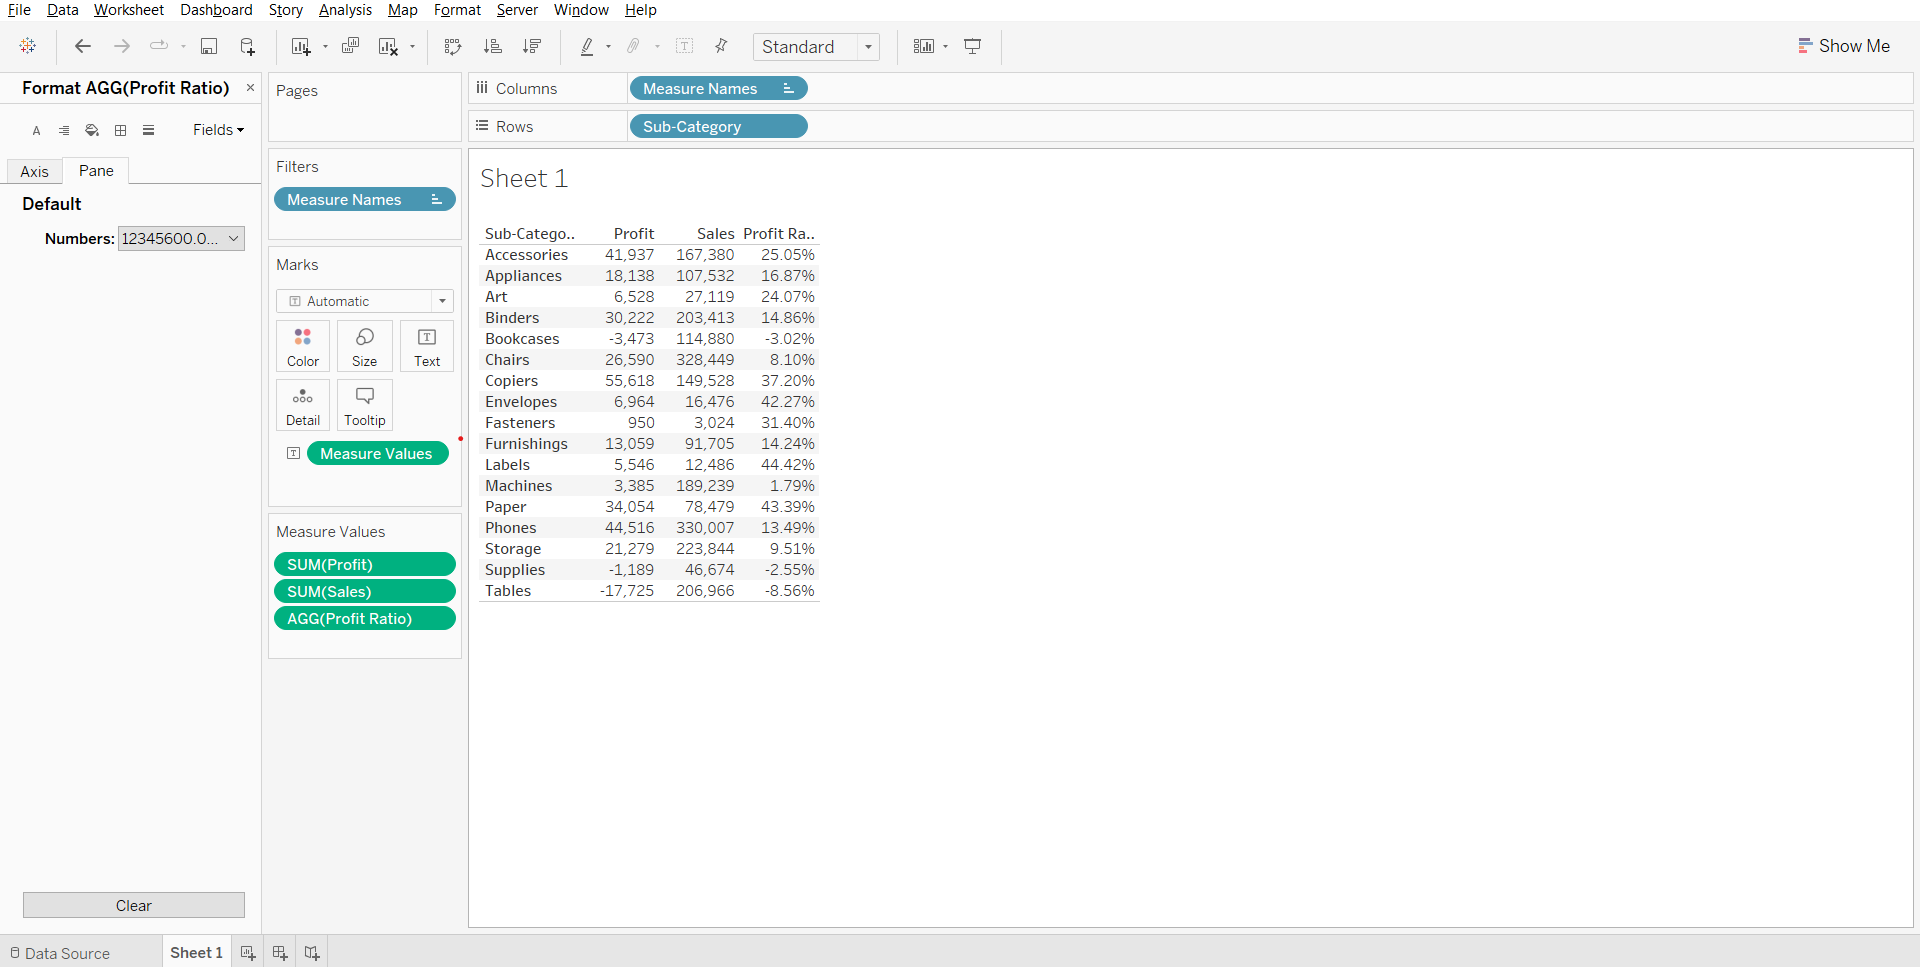Toggle Presentation Mode from the toolbar
This screenshot has height=967, width=1920.
pos(972,47)
